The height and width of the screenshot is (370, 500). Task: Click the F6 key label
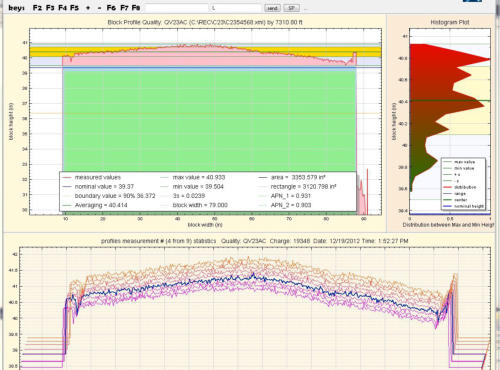pyautogui.click(x=111, y=8)
